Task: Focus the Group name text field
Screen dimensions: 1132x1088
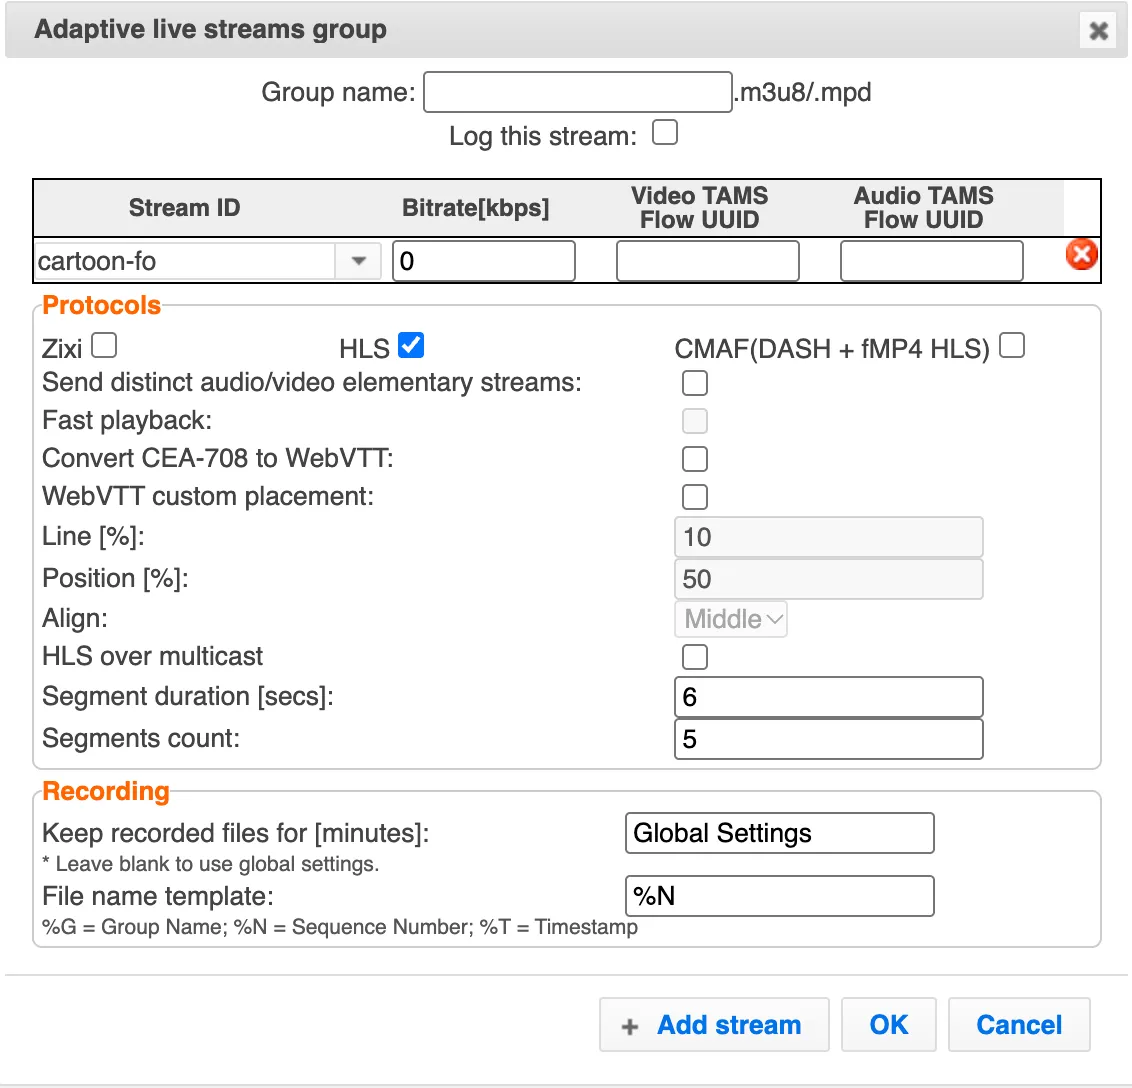Action: point(578,92)
